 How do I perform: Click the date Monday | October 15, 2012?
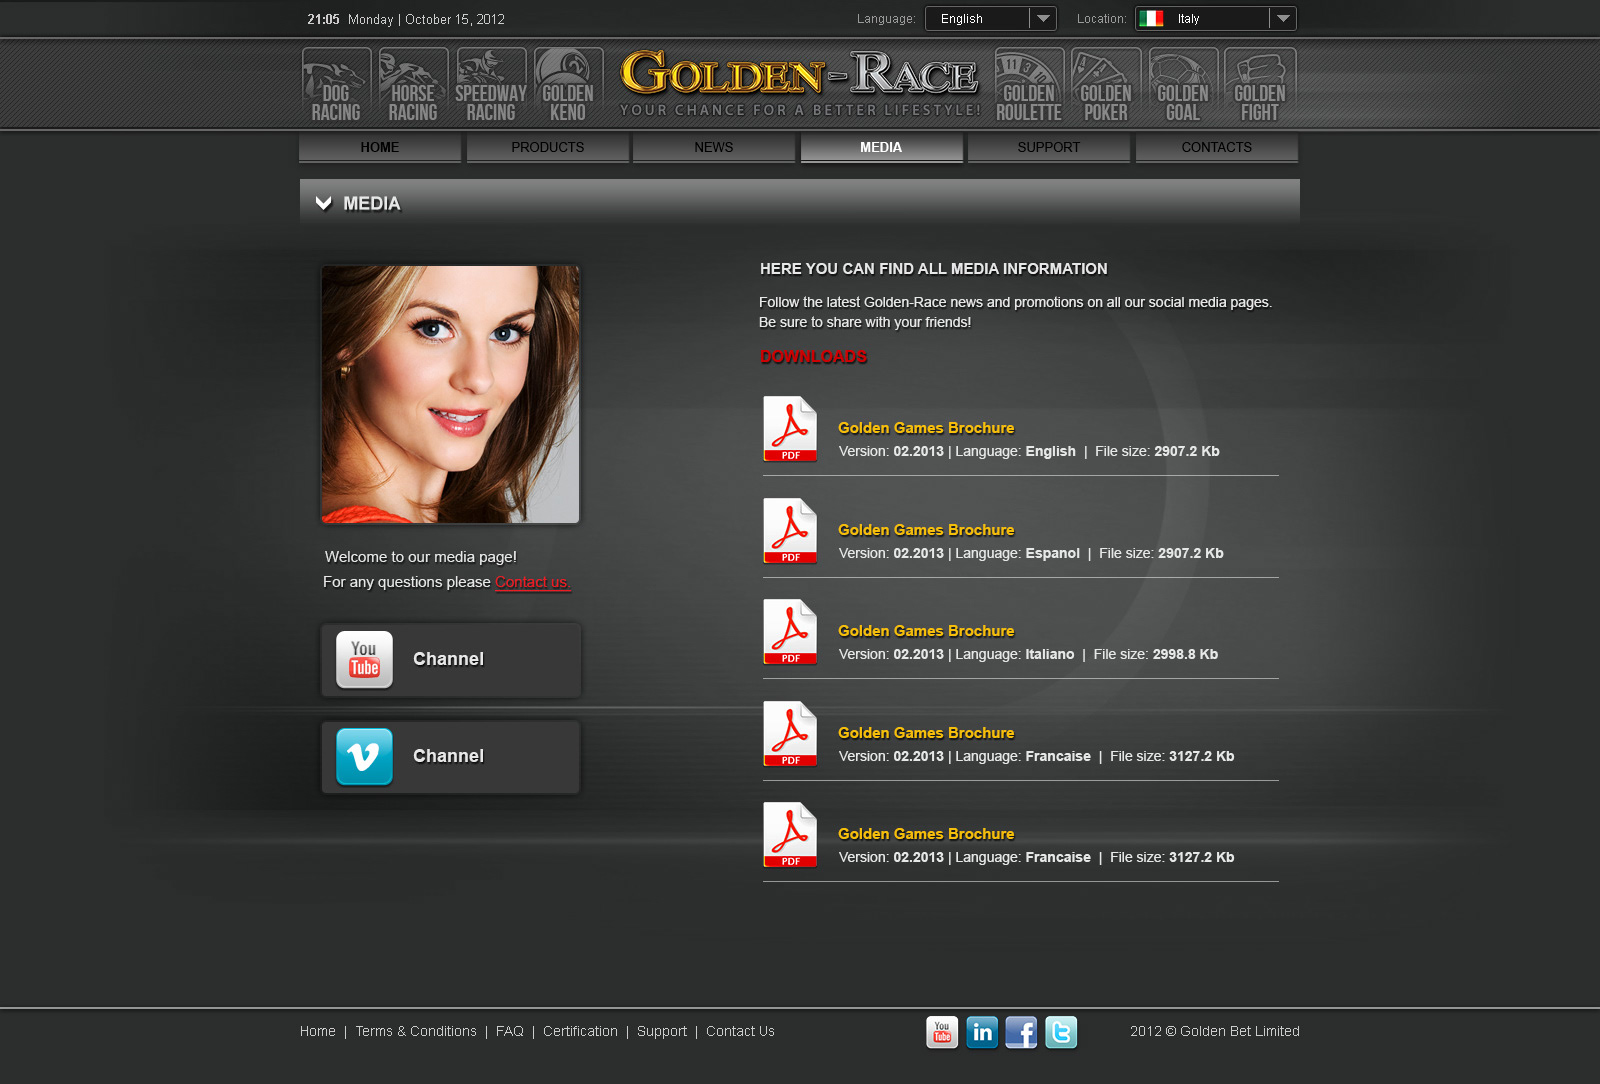point(426,19)
